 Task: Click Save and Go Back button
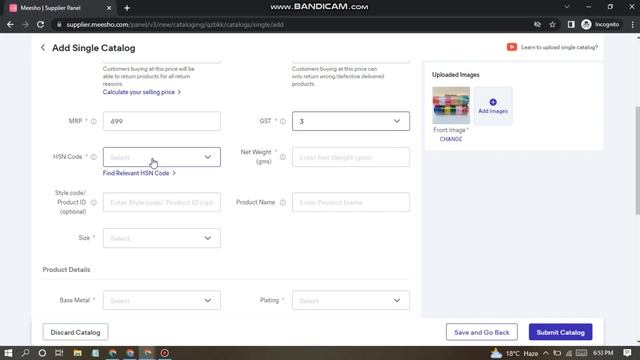tap(482, 332)
